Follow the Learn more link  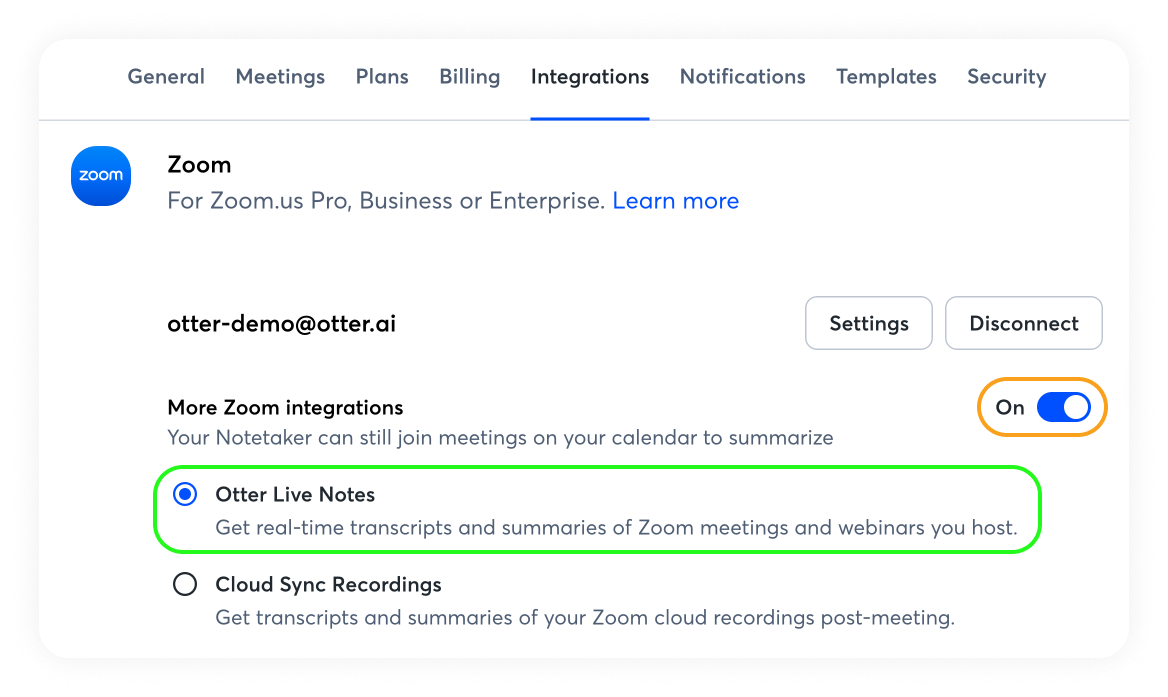coord(675,201)
